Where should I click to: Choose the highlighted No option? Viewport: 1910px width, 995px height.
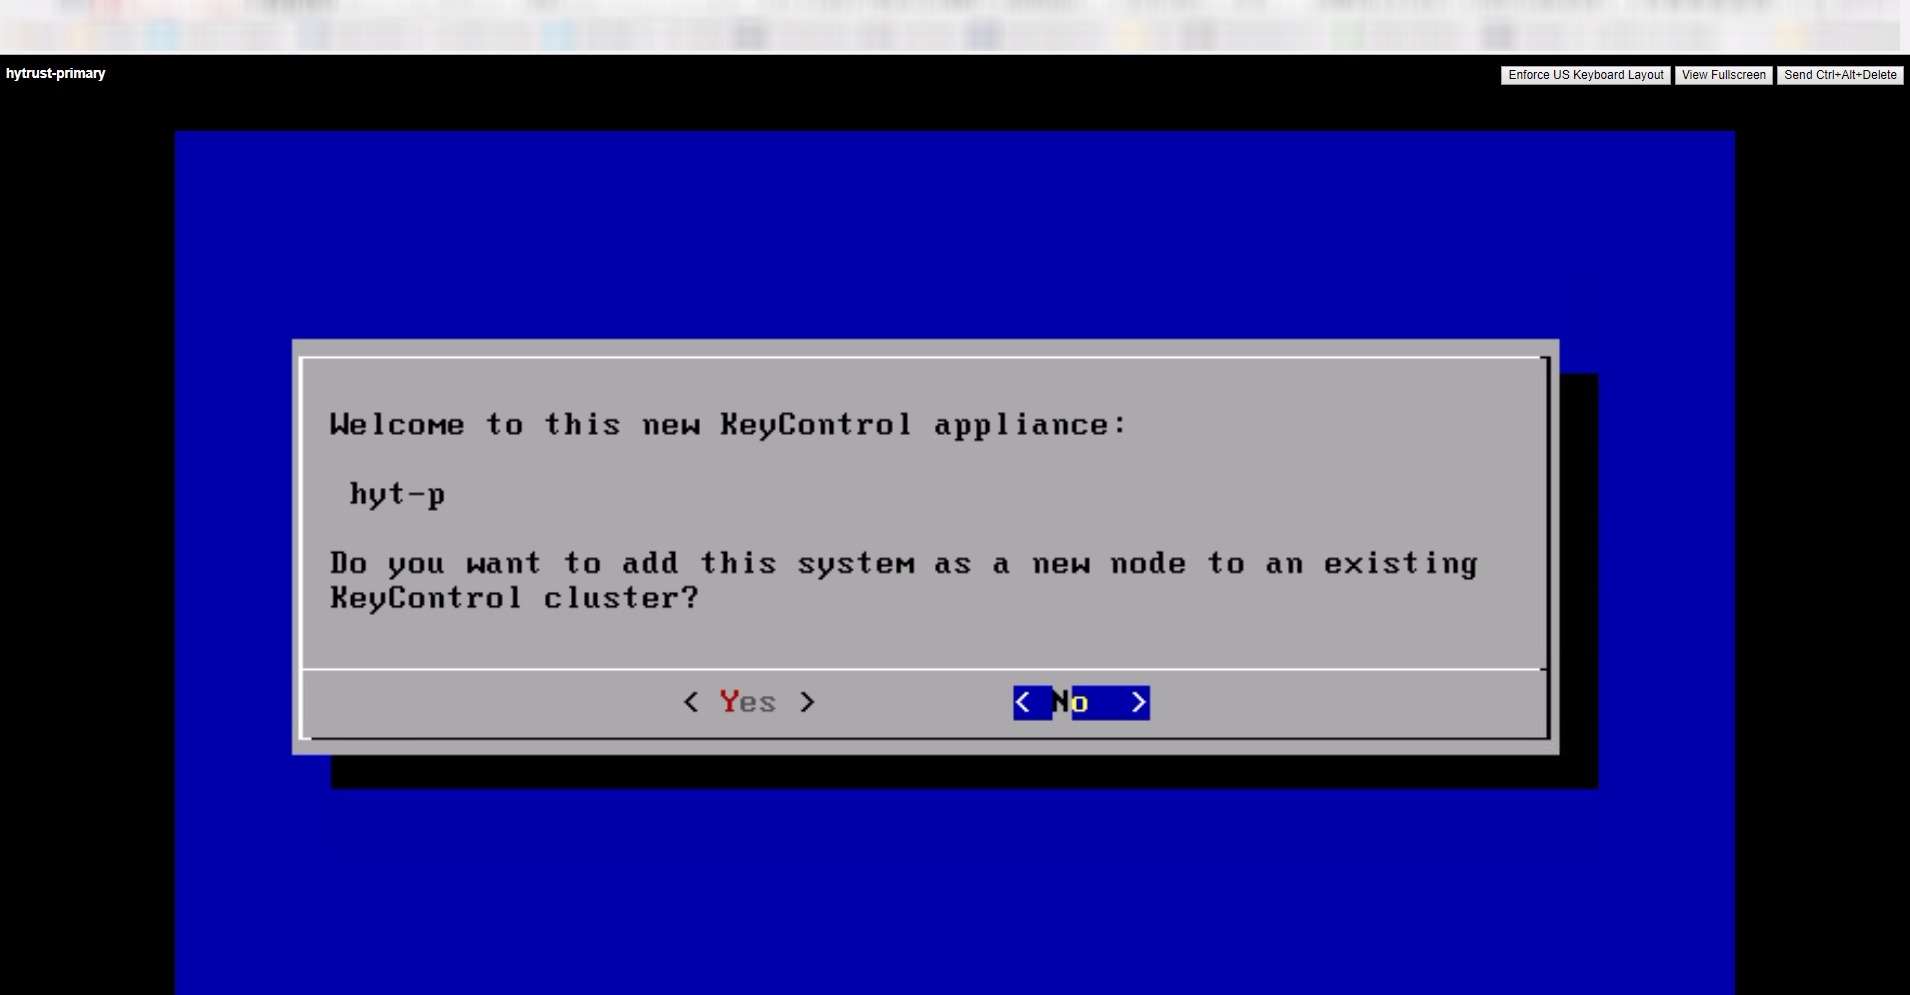(1081, 702)
